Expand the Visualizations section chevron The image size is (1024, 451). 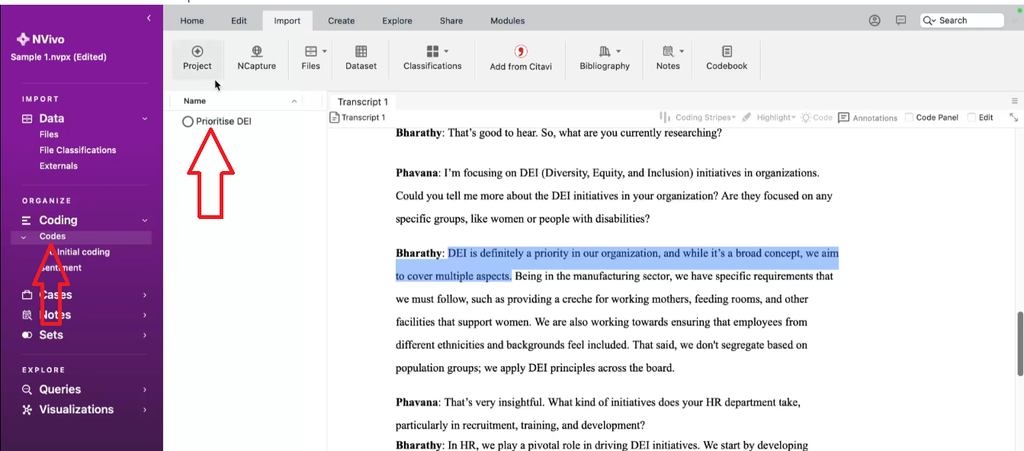point(145,410)
